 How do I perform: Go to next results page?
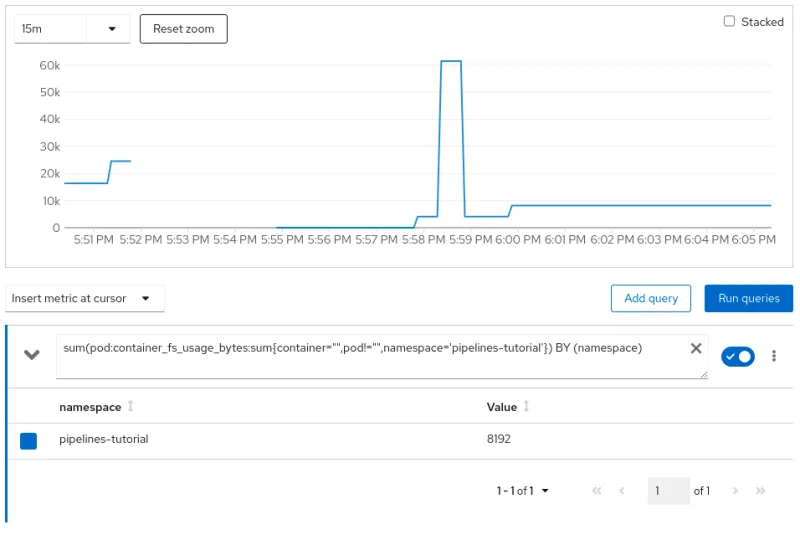point(735,491)
